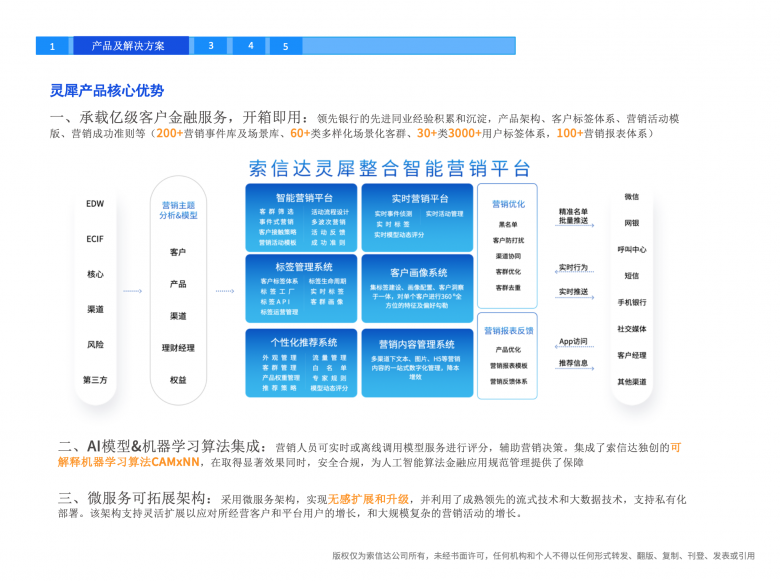The image size is (780, 581).
Task: Click 客群优化 under 营销优化
Action: [x=508, y=272]
